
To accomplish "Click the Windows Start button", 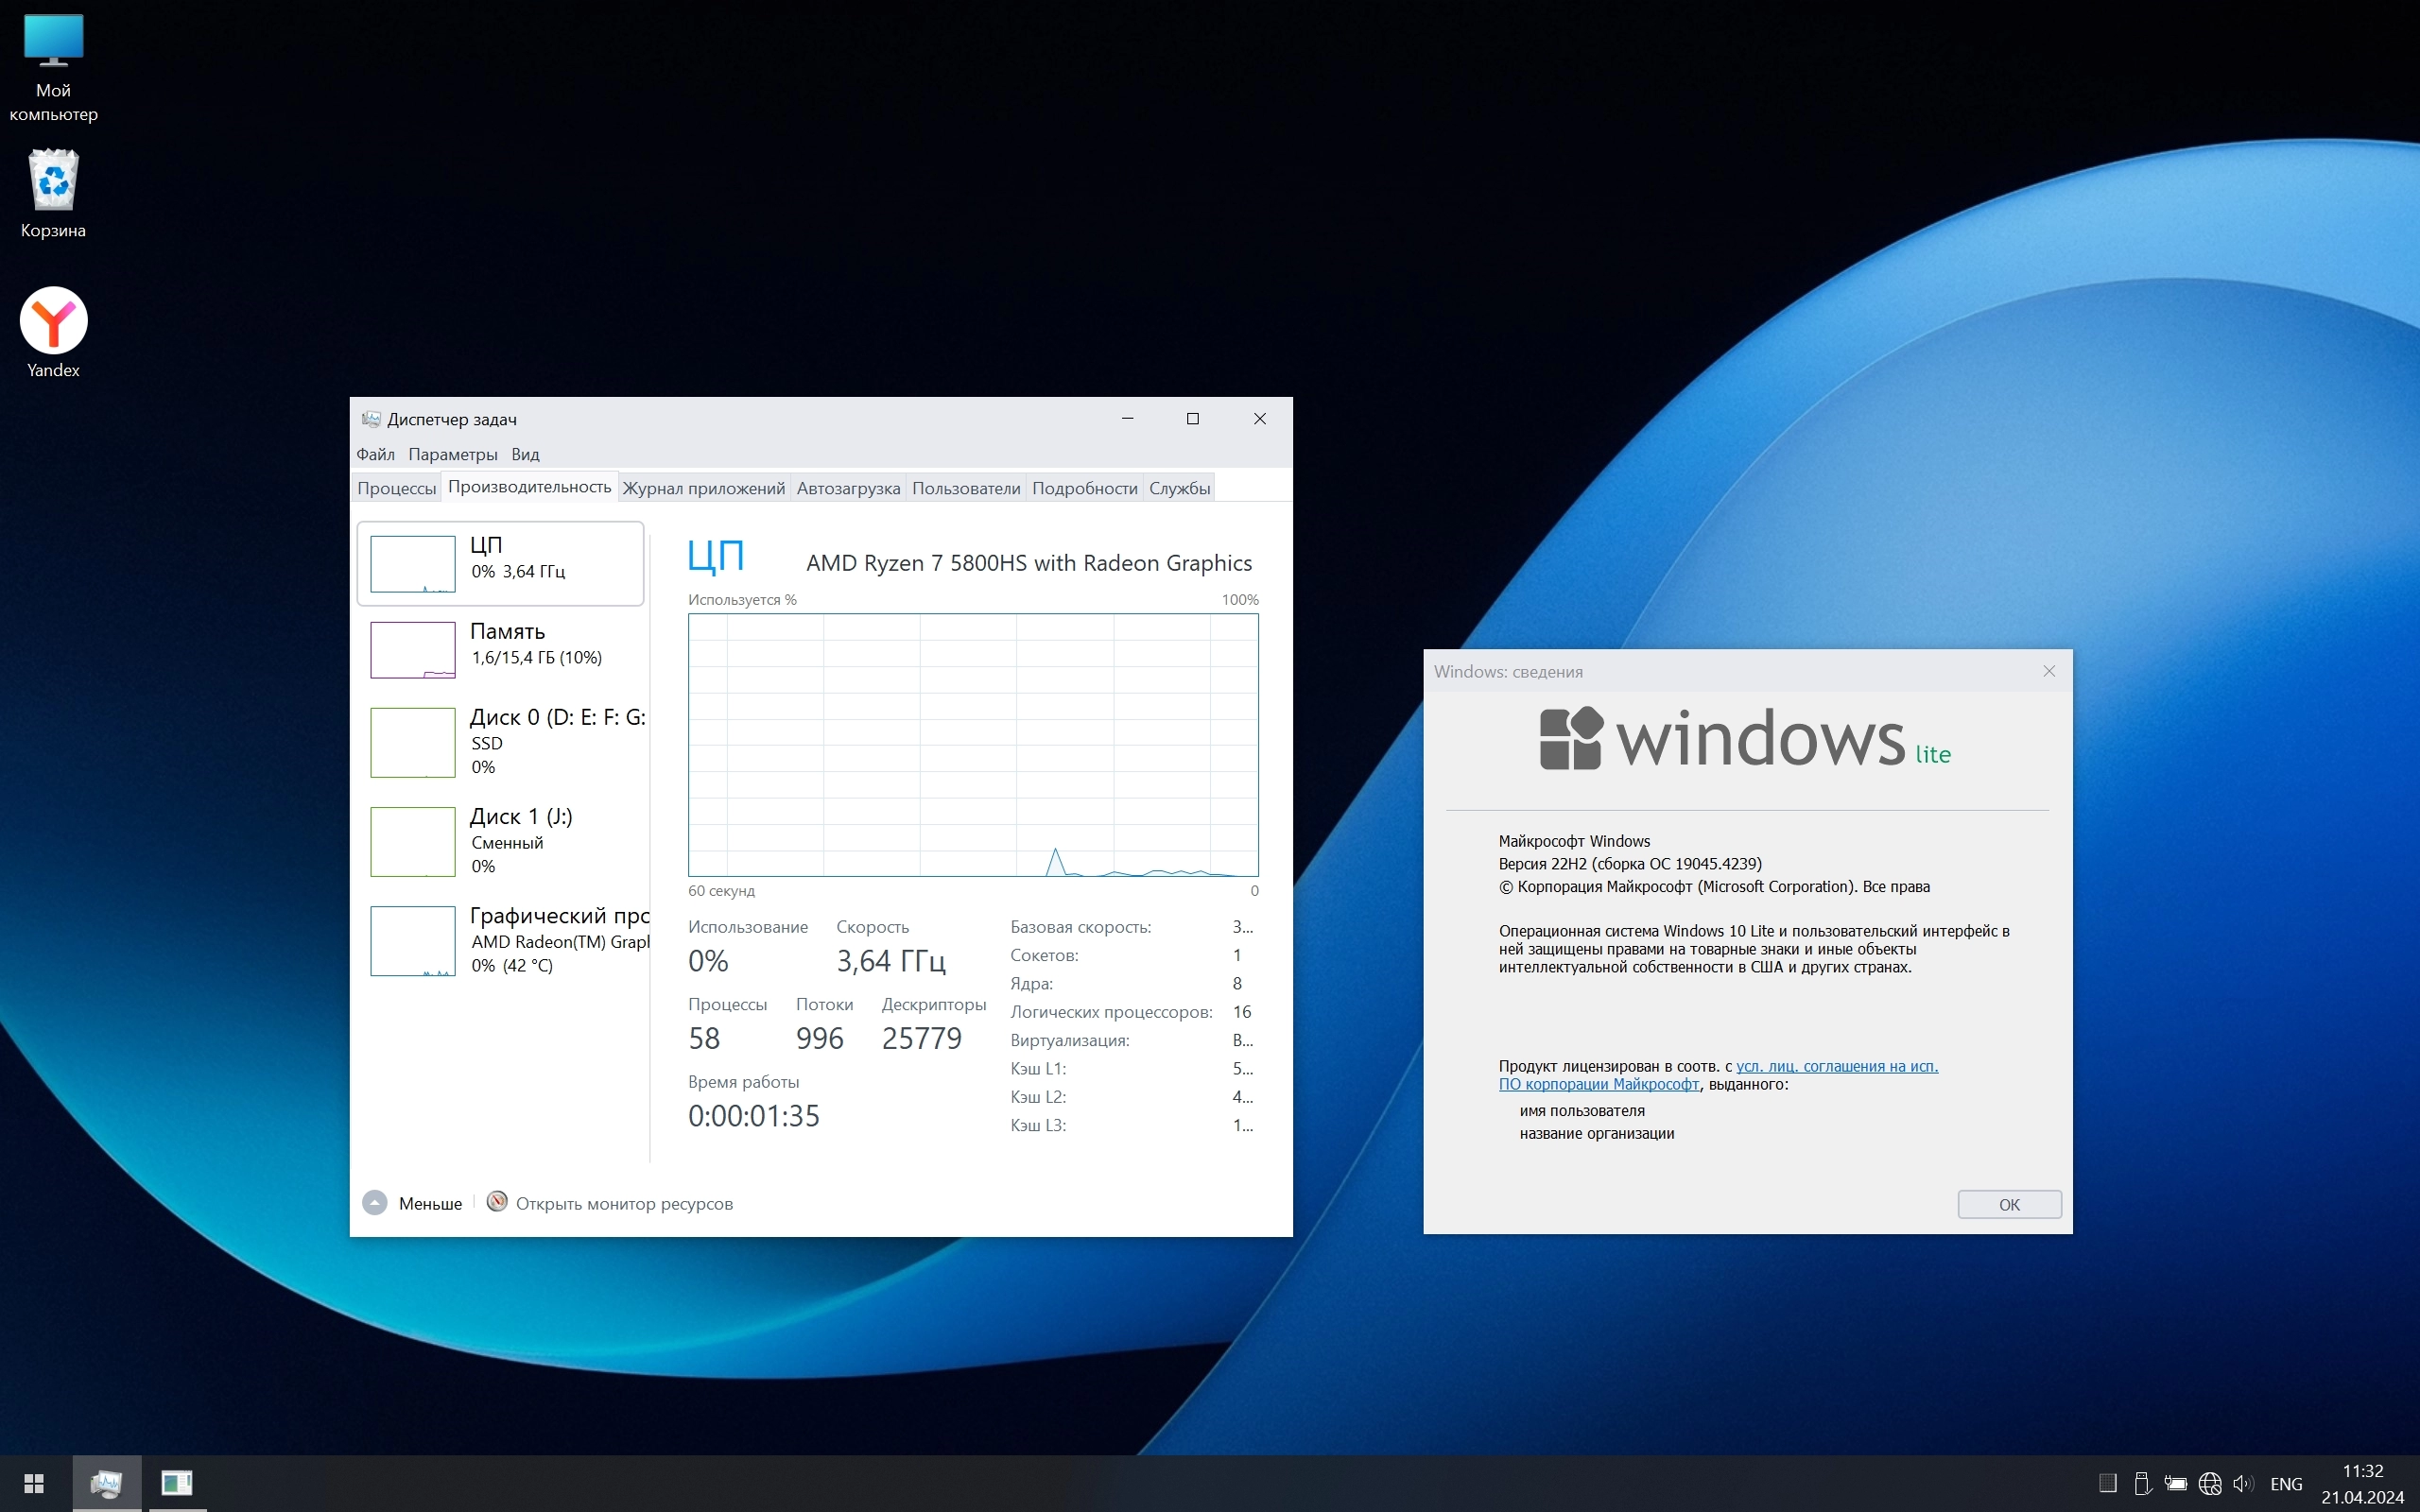I will pos(34,1483).
